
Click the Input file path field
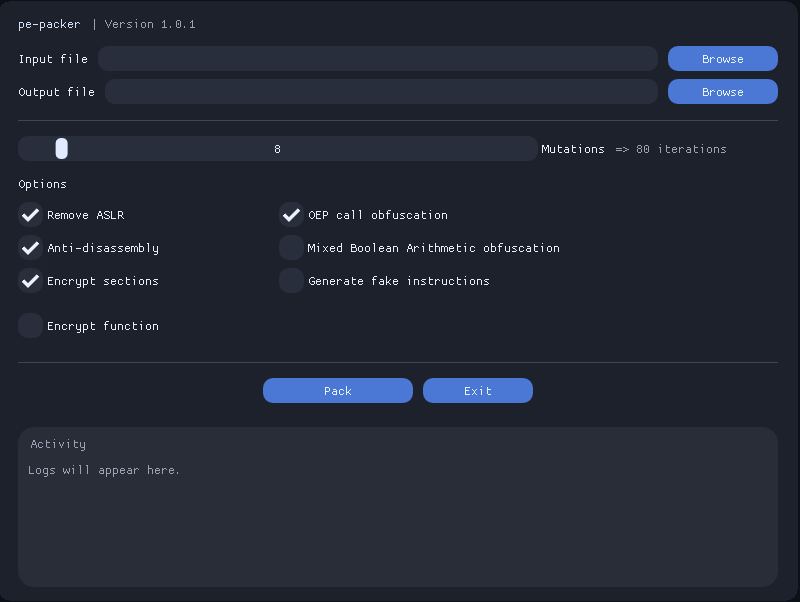click(x=377, y=59)
